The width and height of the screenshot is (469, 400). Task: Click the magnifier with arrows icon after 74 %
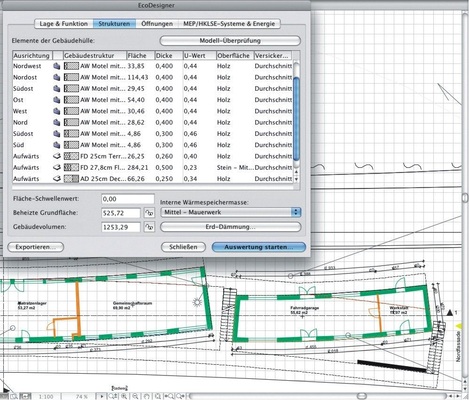pyautogui.click(x=113, y=396)
